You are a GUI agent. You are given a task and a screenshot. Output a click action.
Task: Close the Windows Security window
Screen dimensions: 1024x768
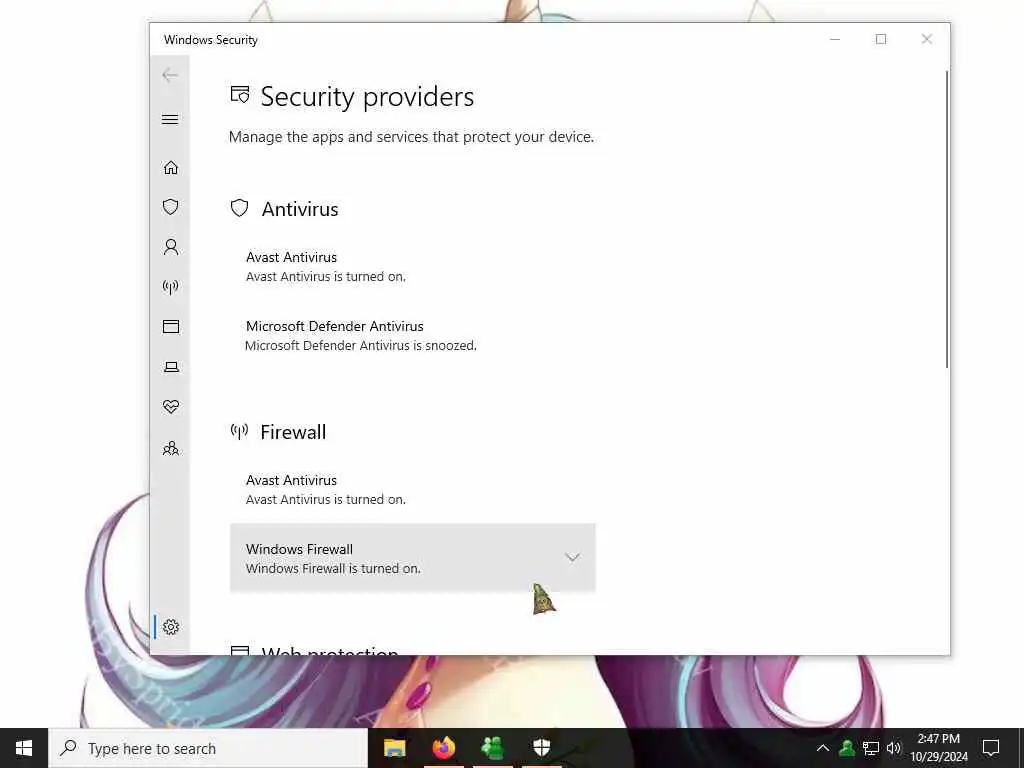pyautogui.click(x=927, y=39)
